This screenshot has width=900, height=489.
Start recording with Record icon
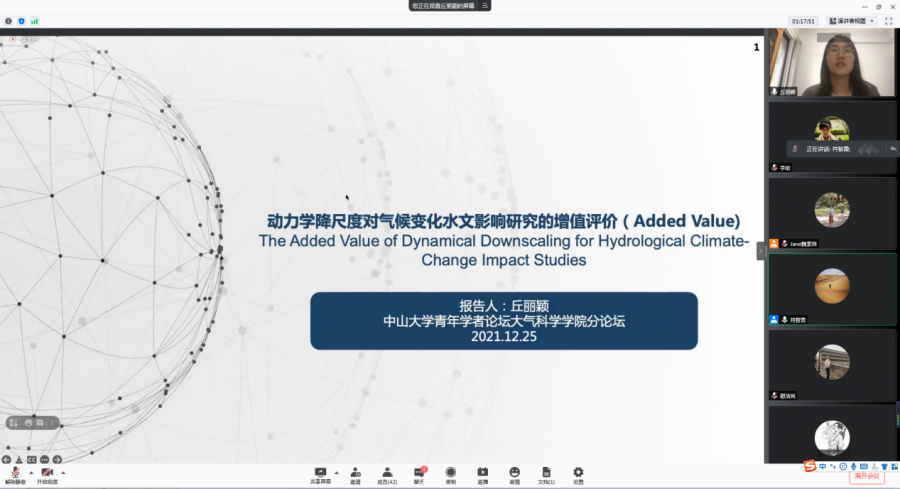pos(451,472)
